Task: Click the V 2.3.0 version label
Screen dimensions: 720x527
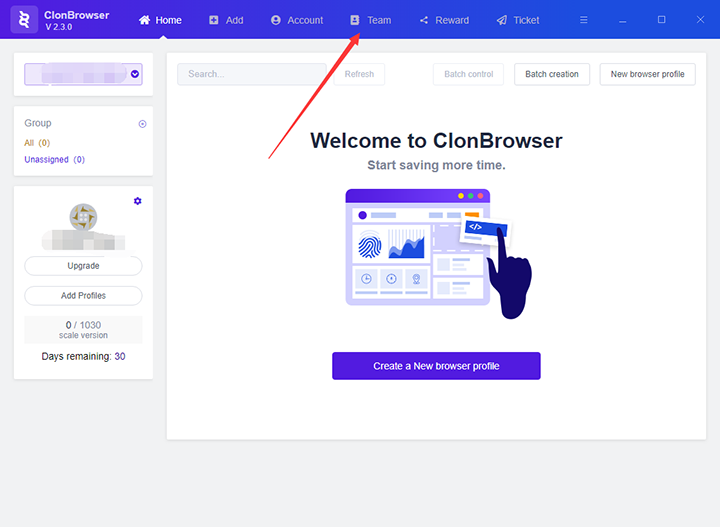Action: point(59,27)
